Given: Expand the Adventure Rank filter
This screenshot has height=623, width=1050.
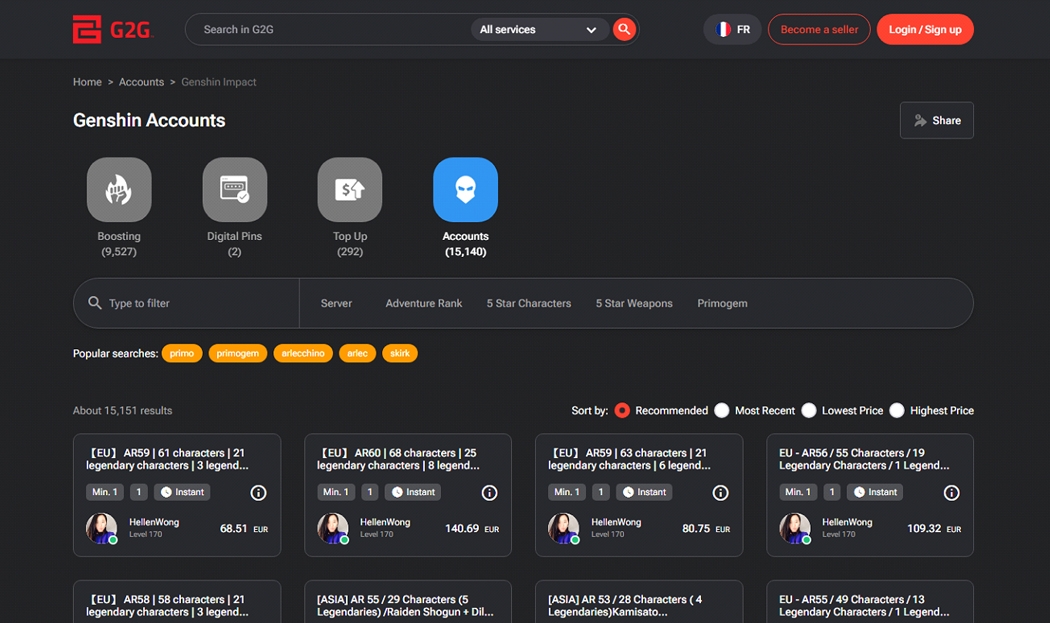Looking at the screenshot, I should click(x=424, y=303).
